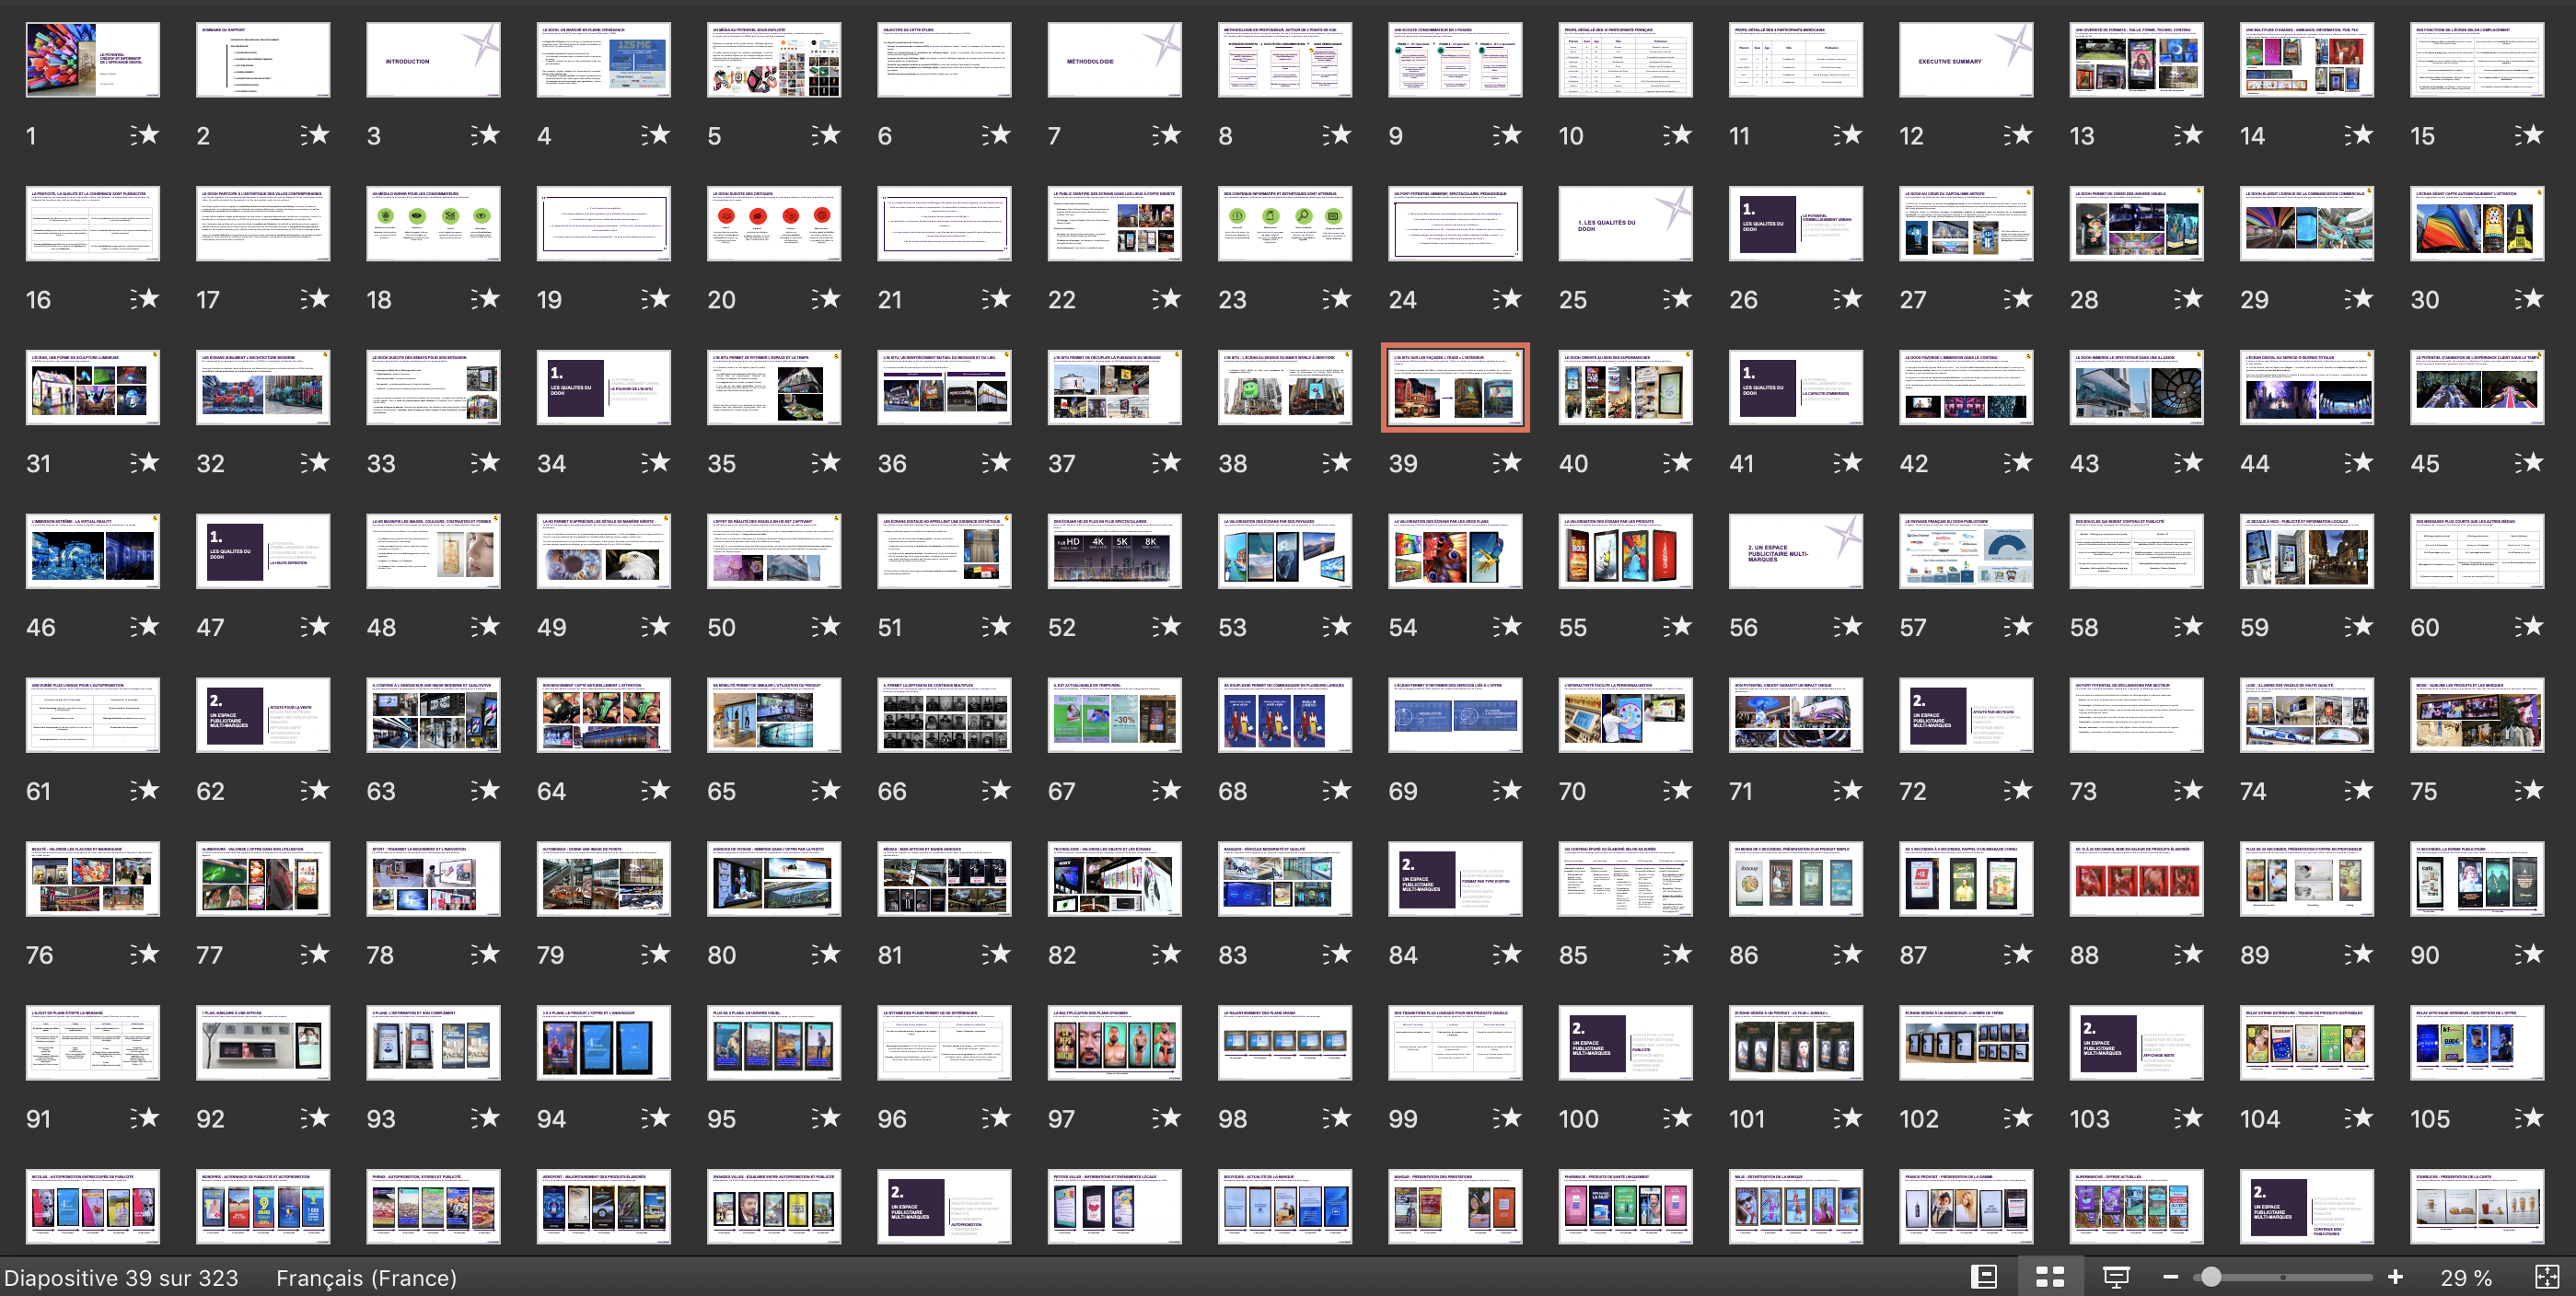Select slide 88 red images thumbnail
This screenshot has height=1296, width=2576.
point(2136,880)
